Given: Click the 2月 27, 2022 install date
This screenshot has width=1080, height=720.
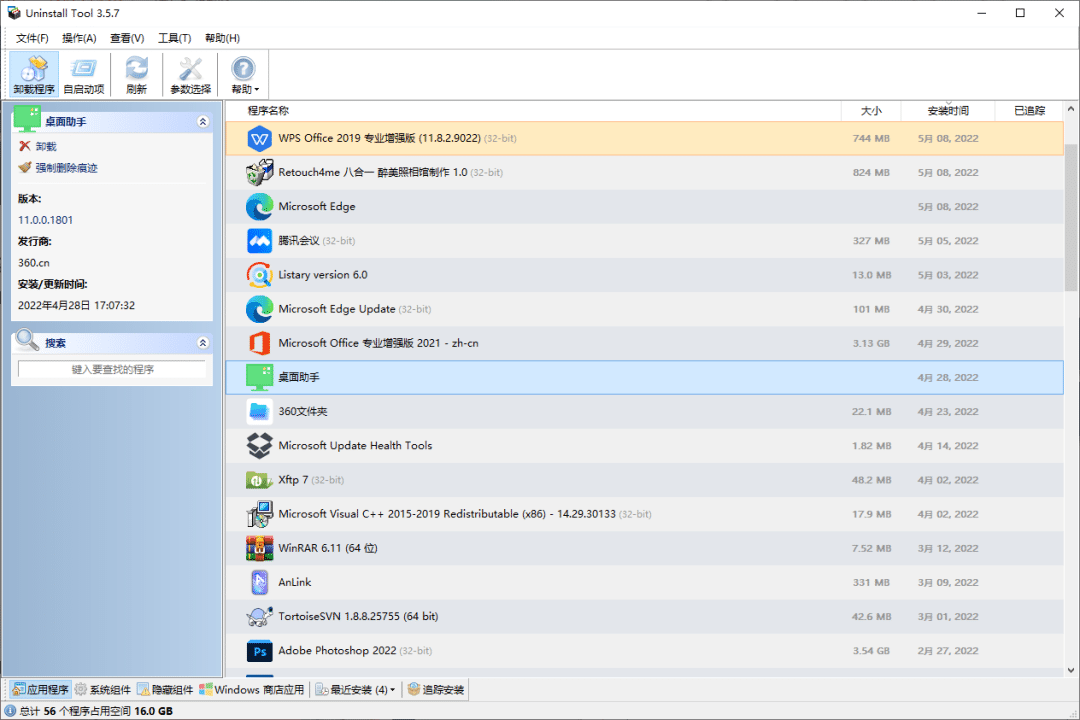Looking at the screenshot, I should [948, 650].
